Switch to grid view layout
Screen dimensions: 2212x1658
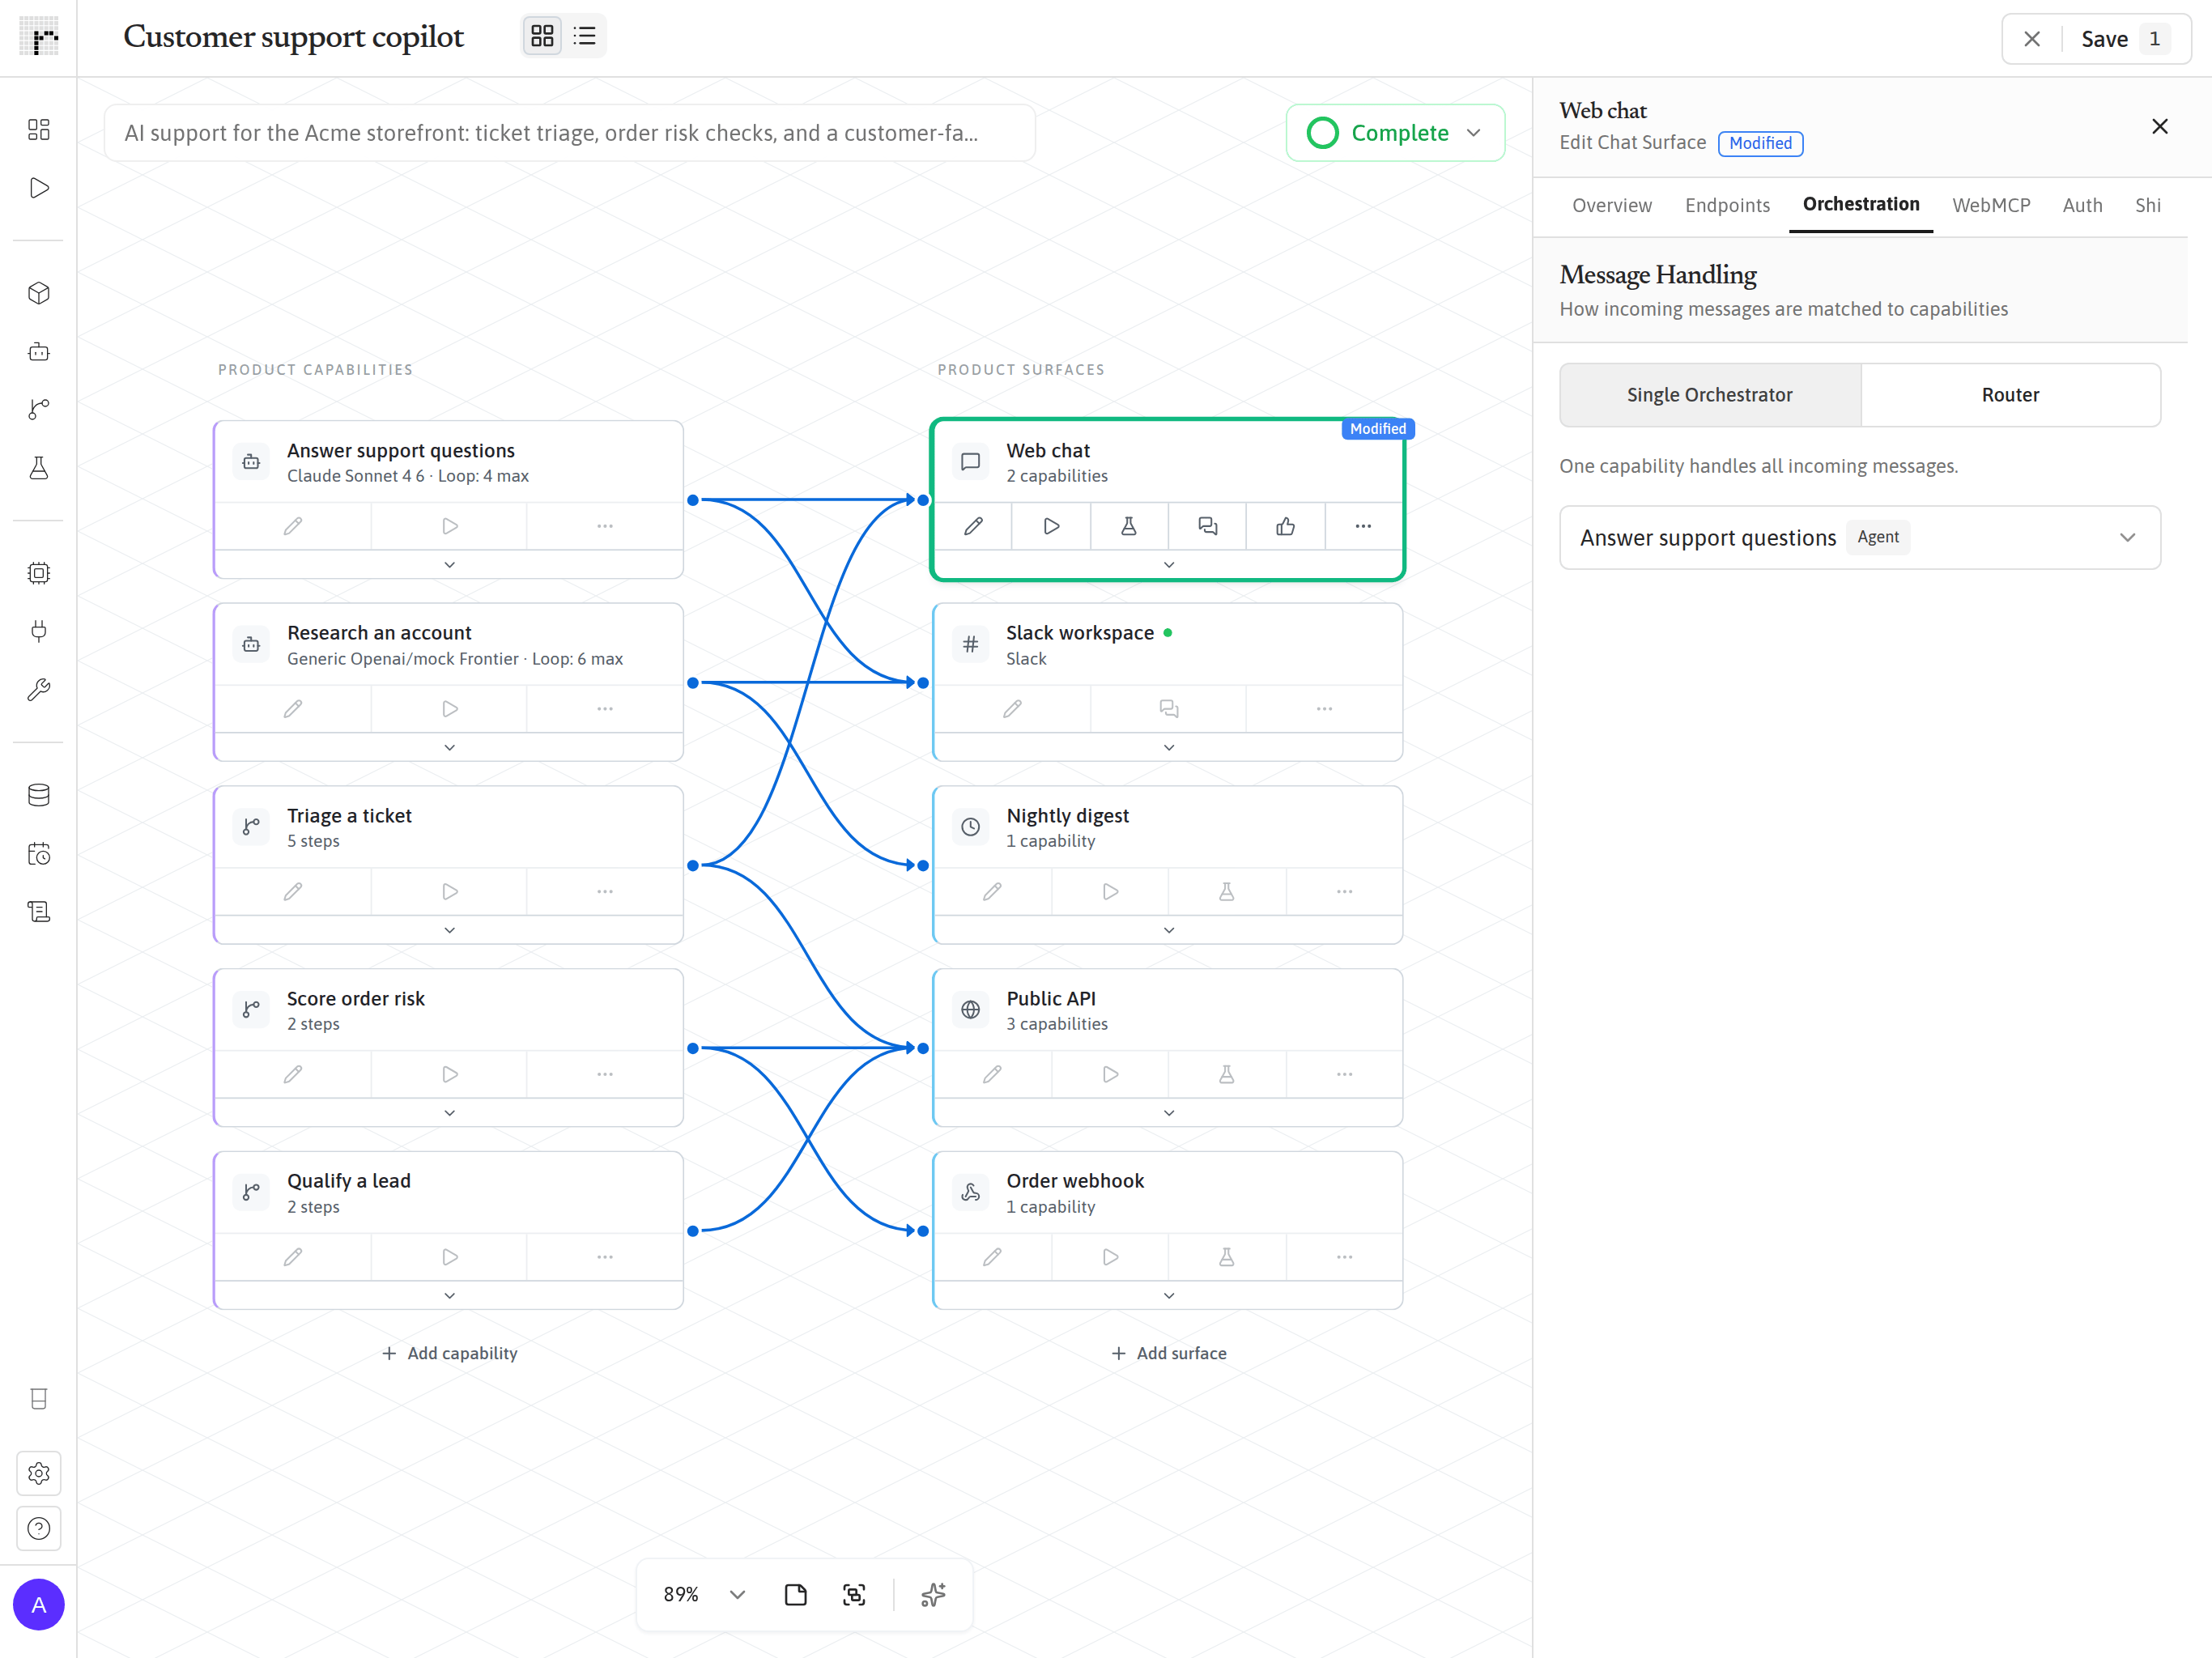tap(542, 37)
